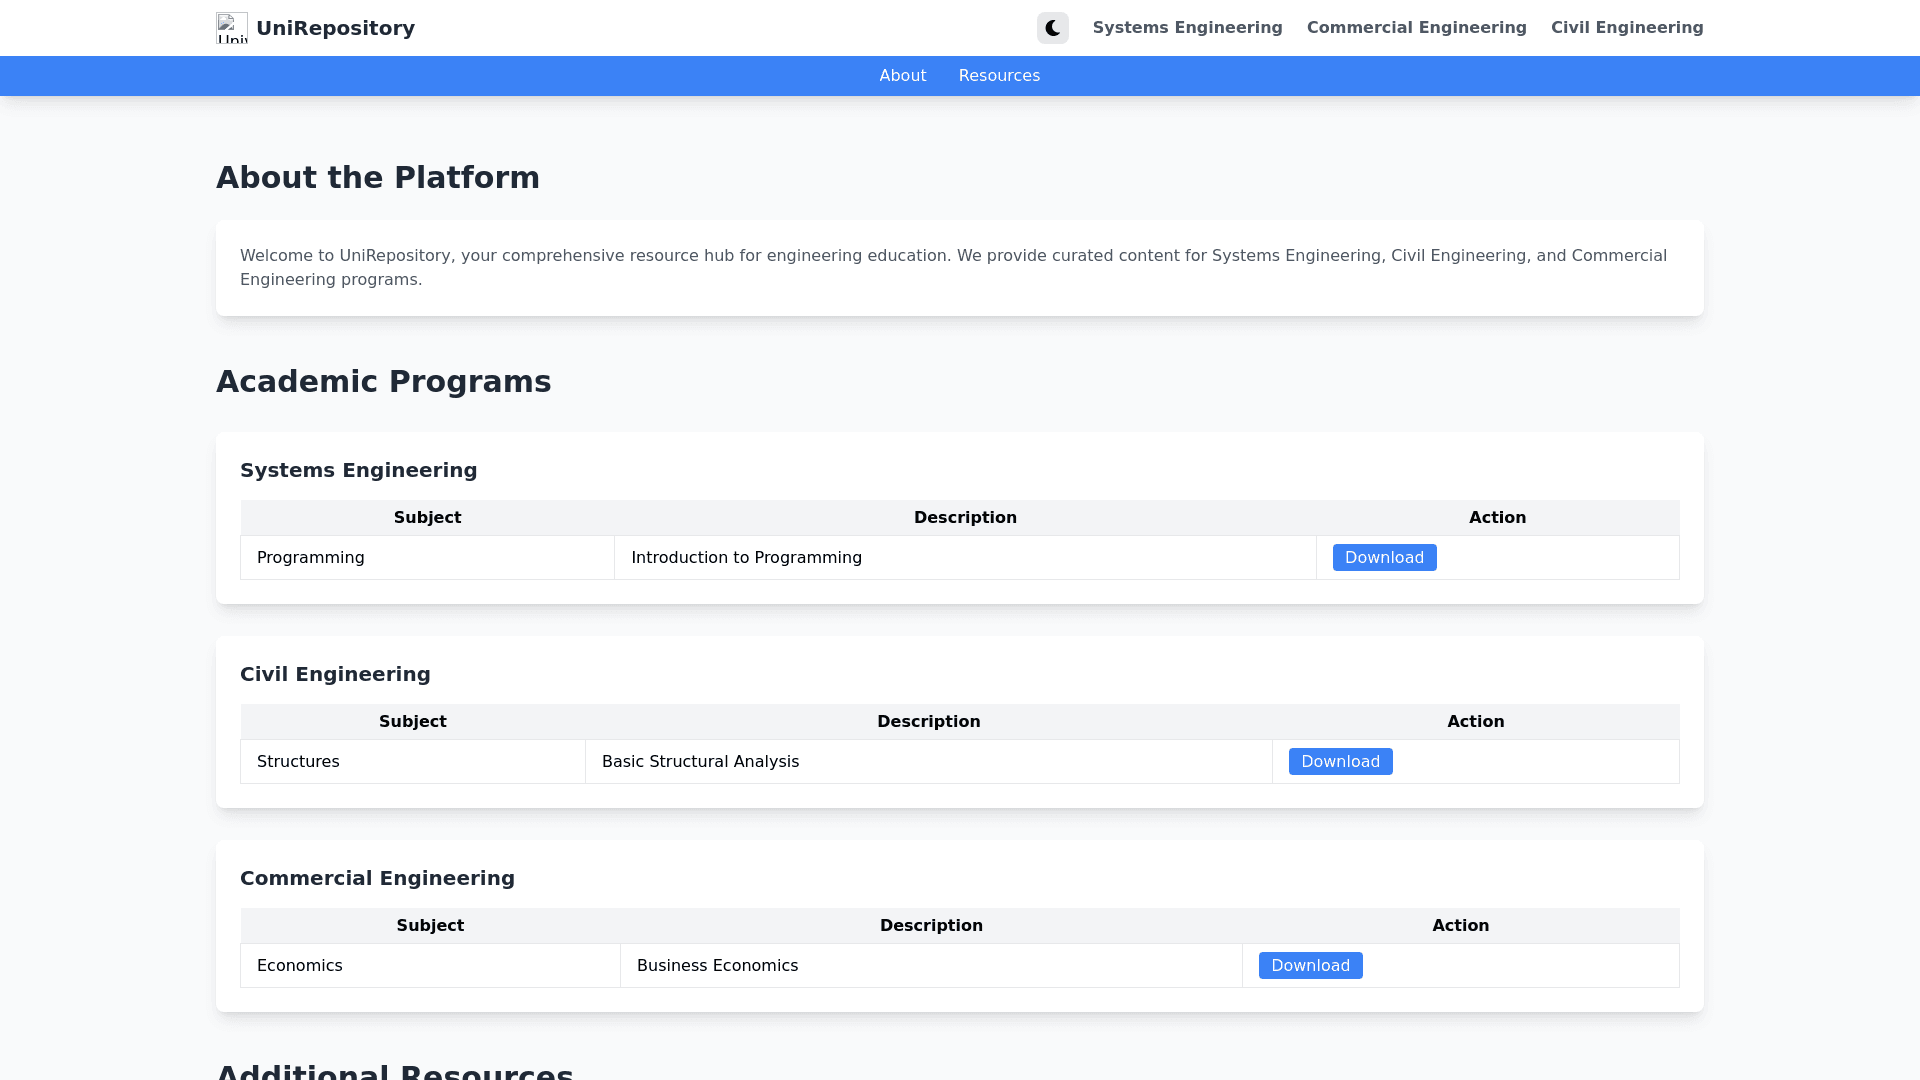Click the Academic Programs heading
The height and width of the screenshot is (1080, 1920).
coord(383,382)
